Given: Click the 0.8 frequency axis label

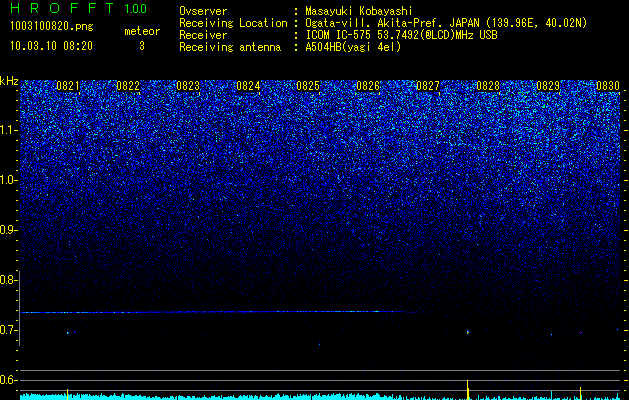Looking at the screenshot, I should click(8, 280).
